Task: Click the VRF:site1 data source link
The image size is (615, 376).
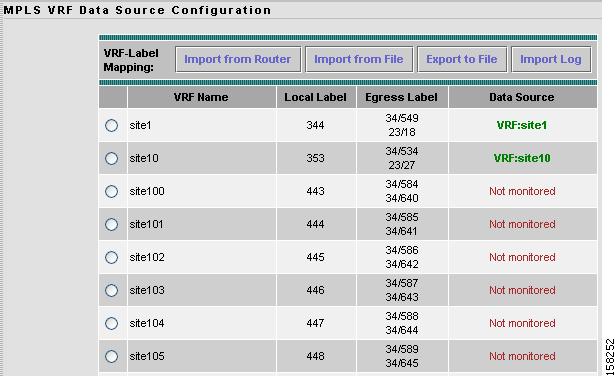Action: point(522,125)
